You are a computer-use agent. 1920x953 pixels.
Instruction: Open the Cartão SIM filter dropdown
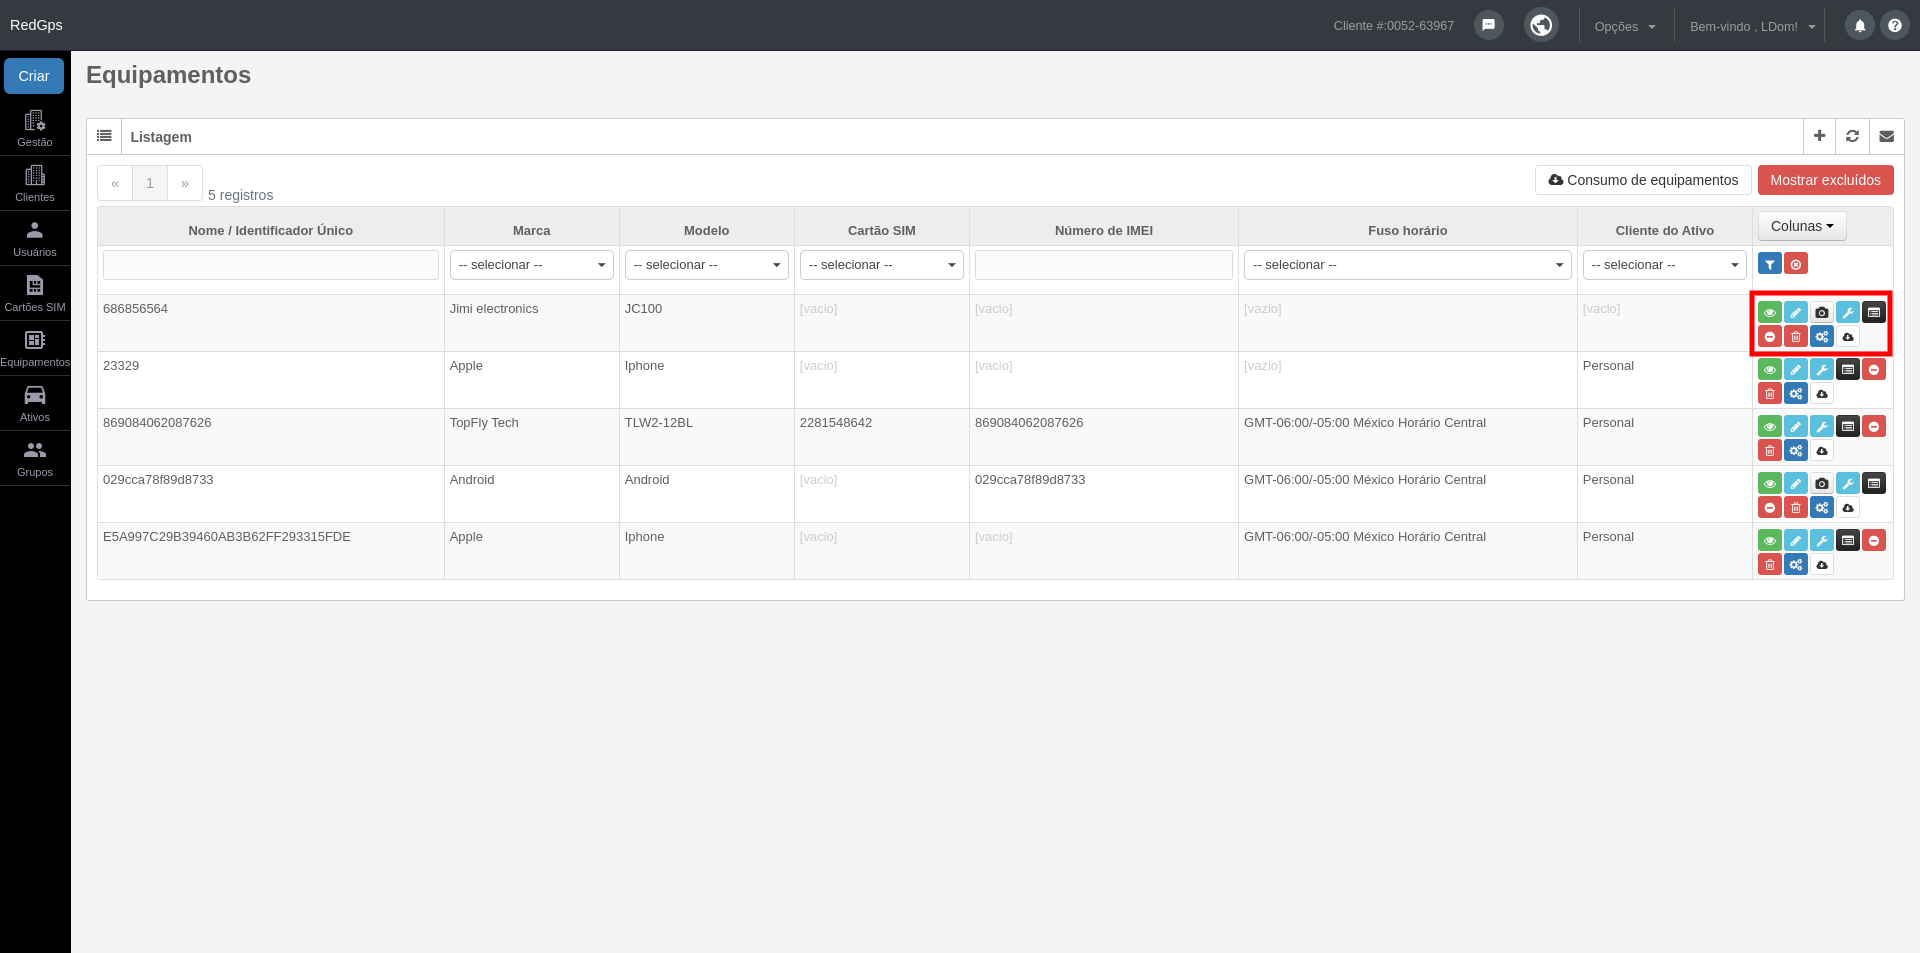(882, 265)
